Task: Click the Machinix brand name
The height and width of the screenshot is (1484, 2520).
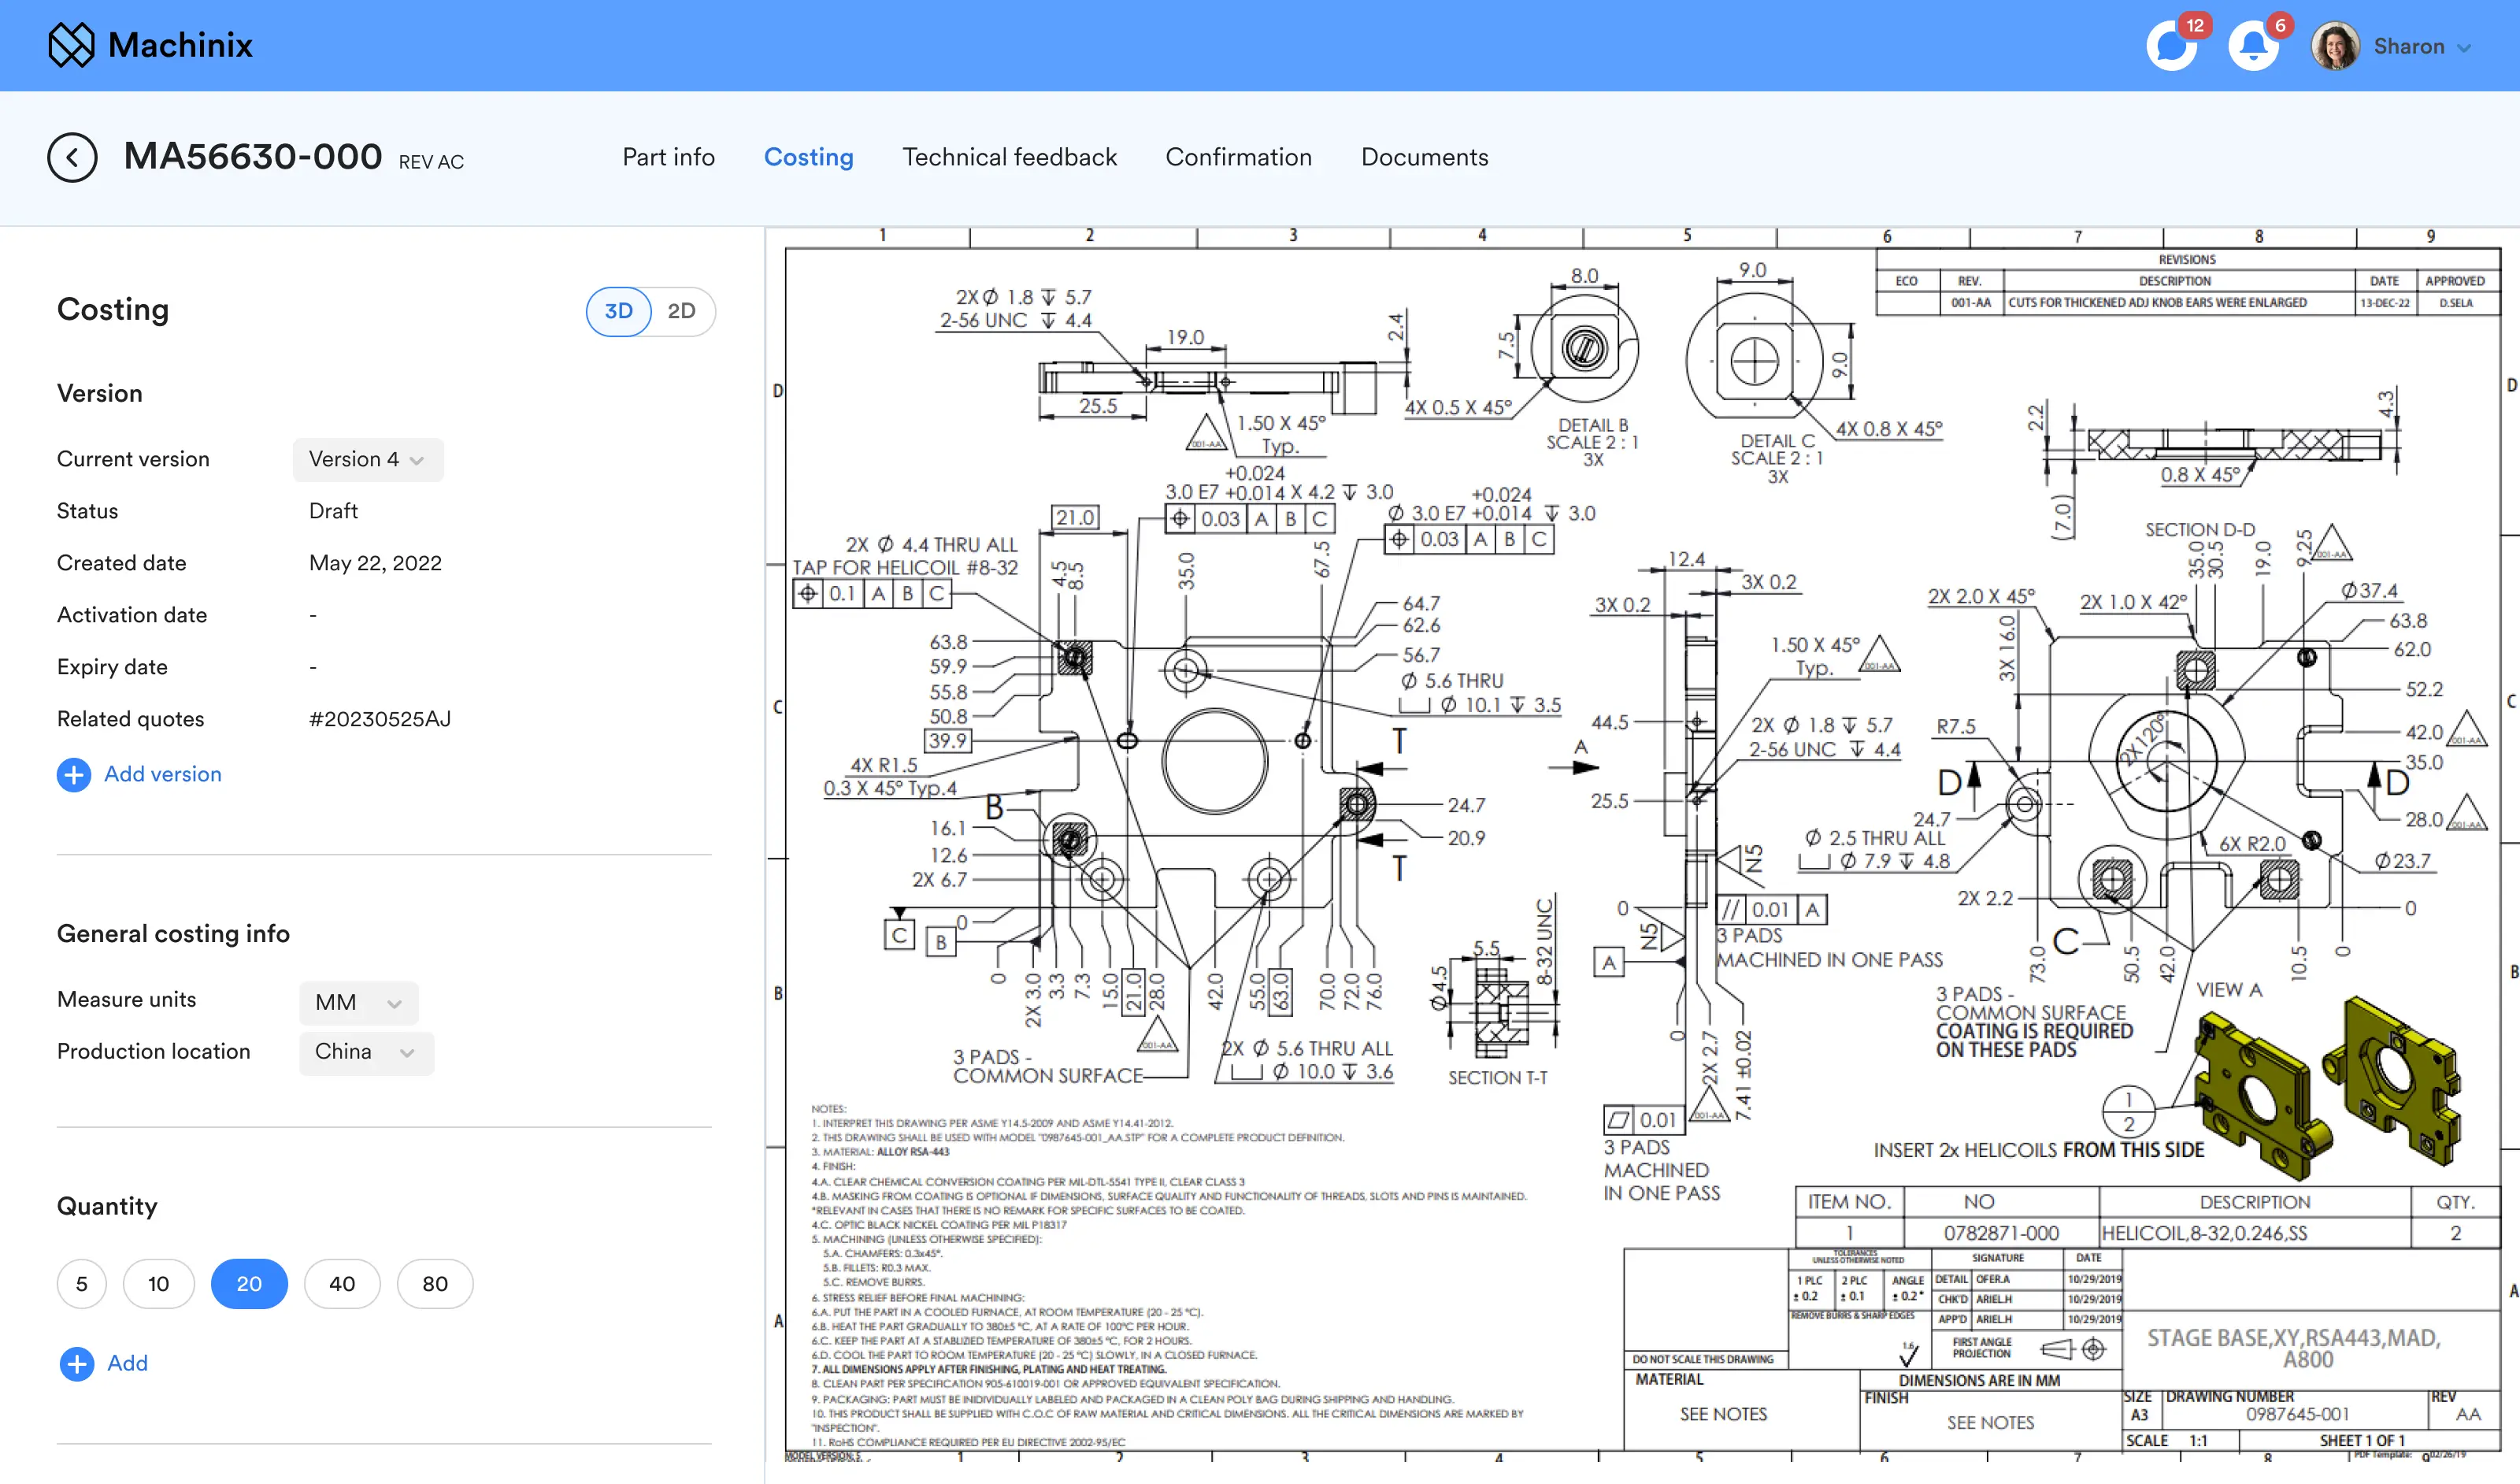Action: pos(180,45)
